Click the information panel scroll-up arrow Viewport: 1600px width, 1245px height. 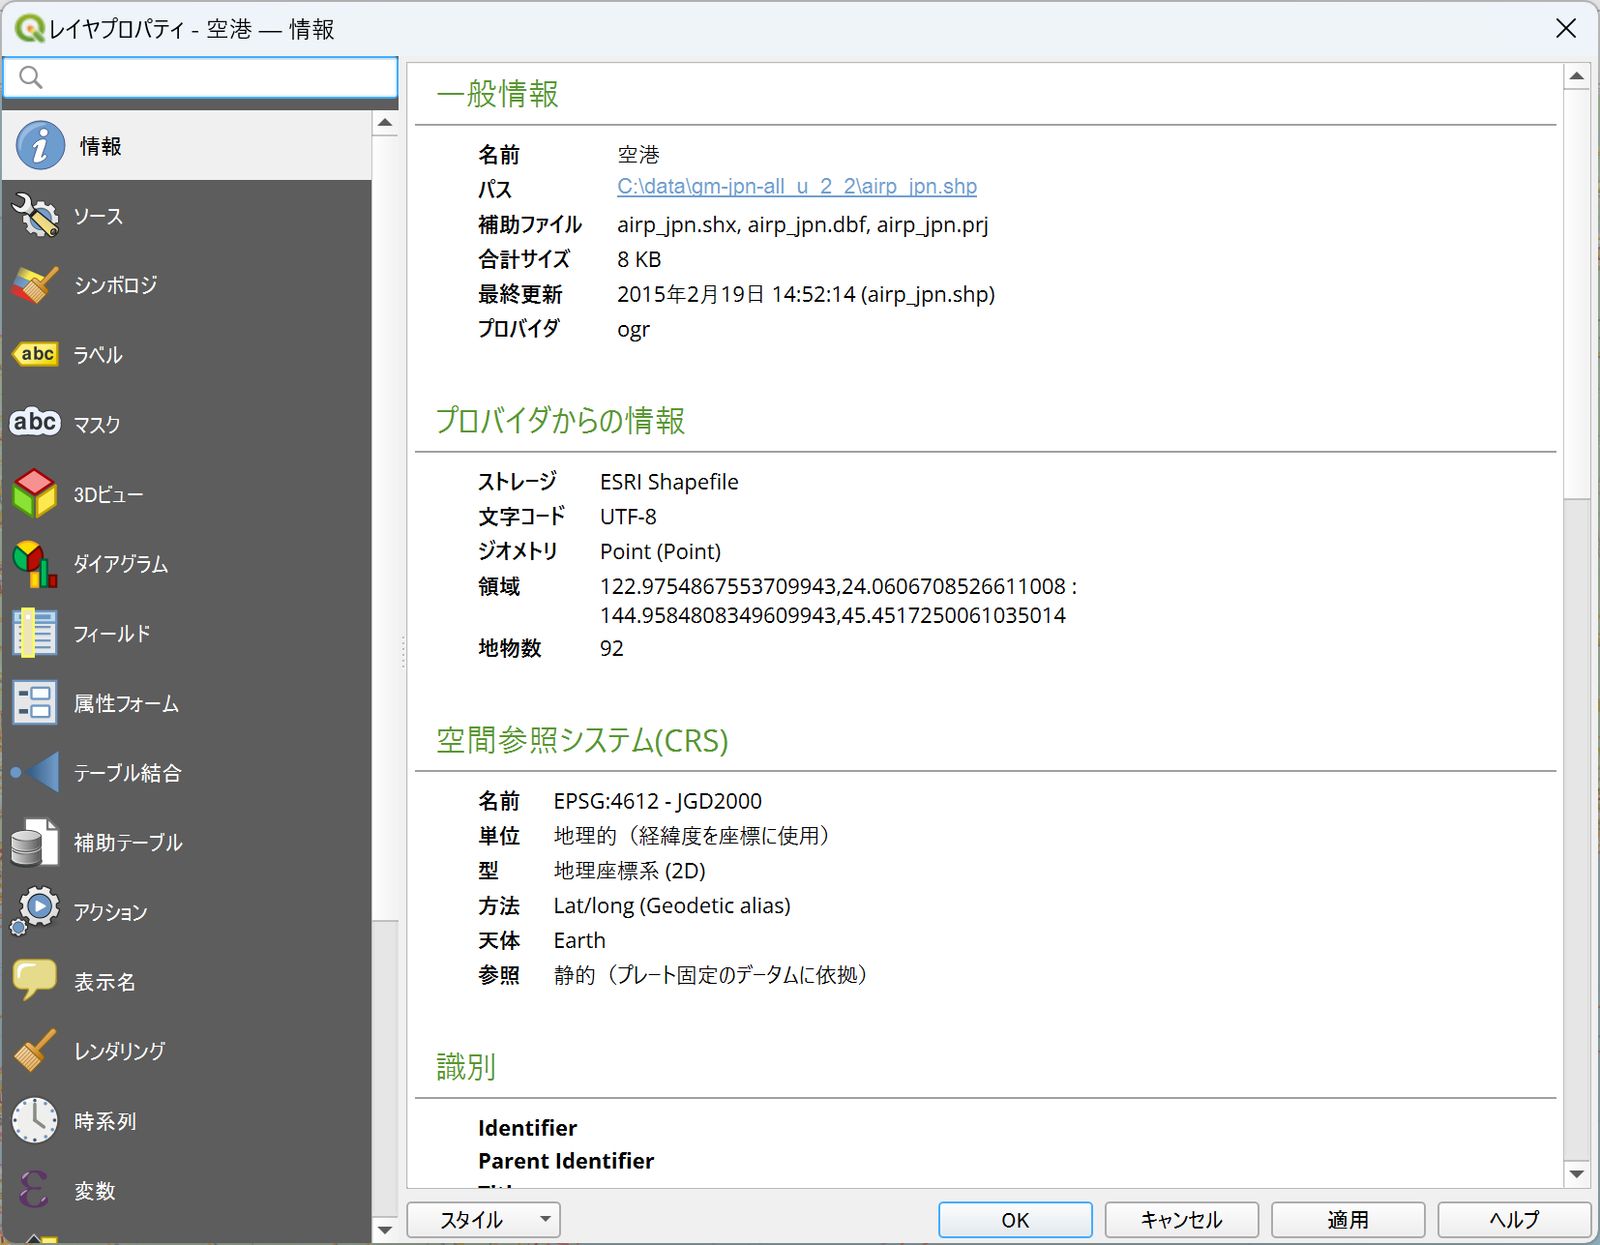click(x=1577, y=76)
